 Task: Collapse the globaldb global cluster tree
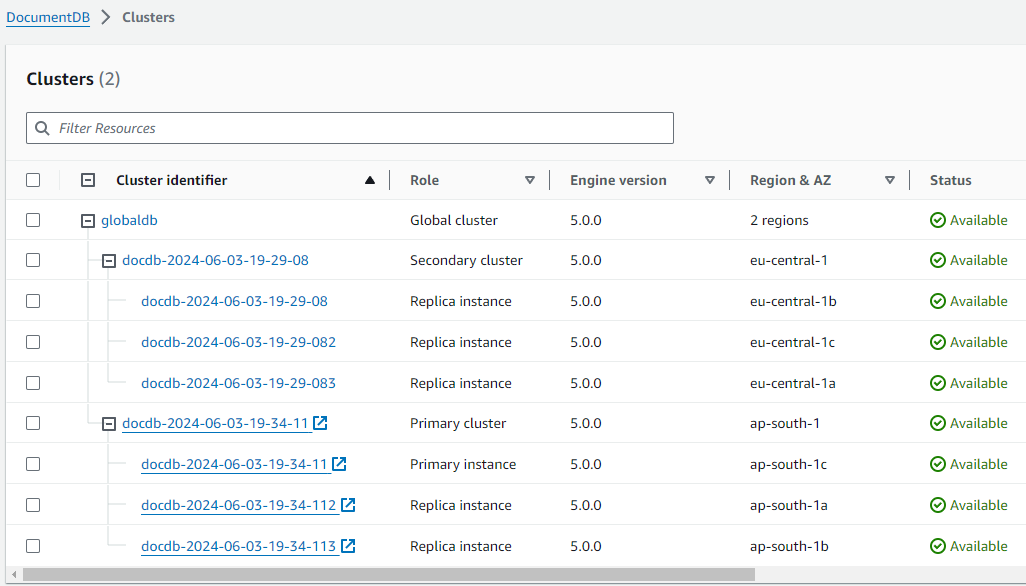(88, 220)
